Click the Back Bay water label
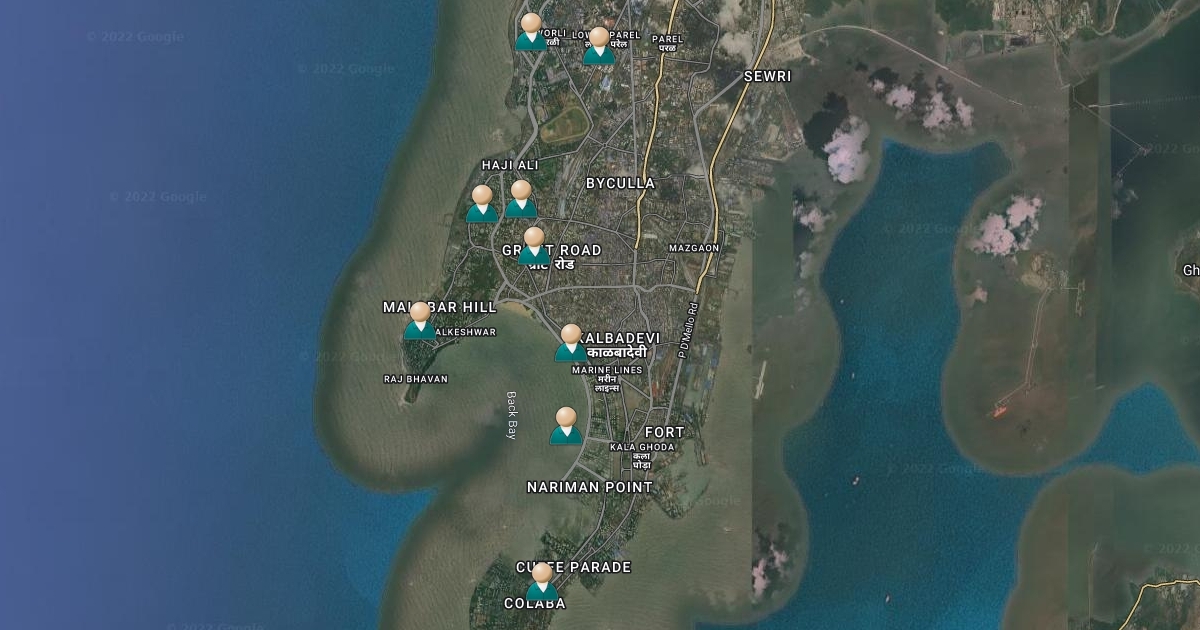This screenshot has width=1200, height=630. click(512, 415)
